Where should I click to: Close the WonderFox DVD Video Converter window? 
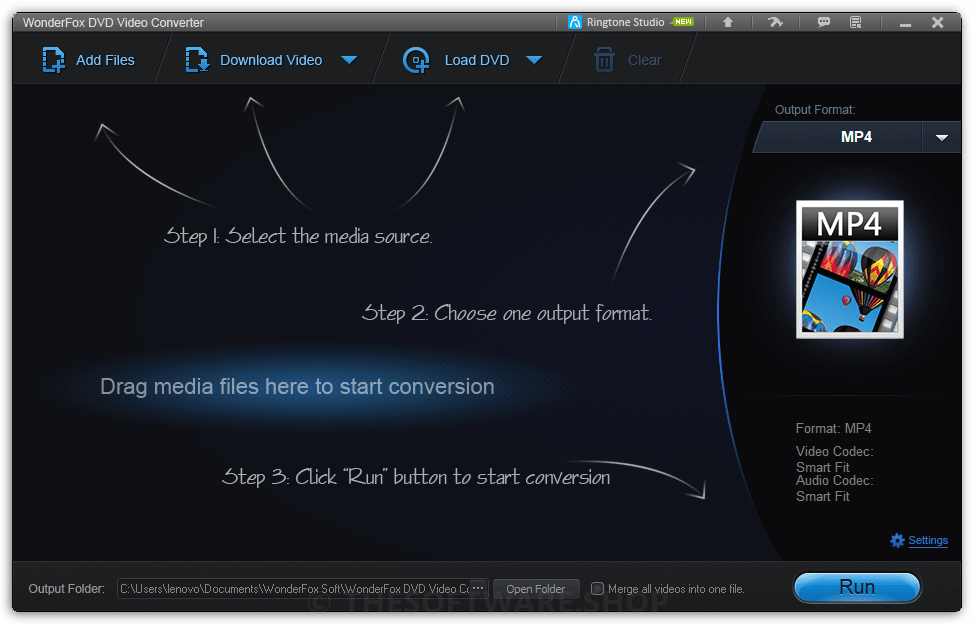click(937, 22)
